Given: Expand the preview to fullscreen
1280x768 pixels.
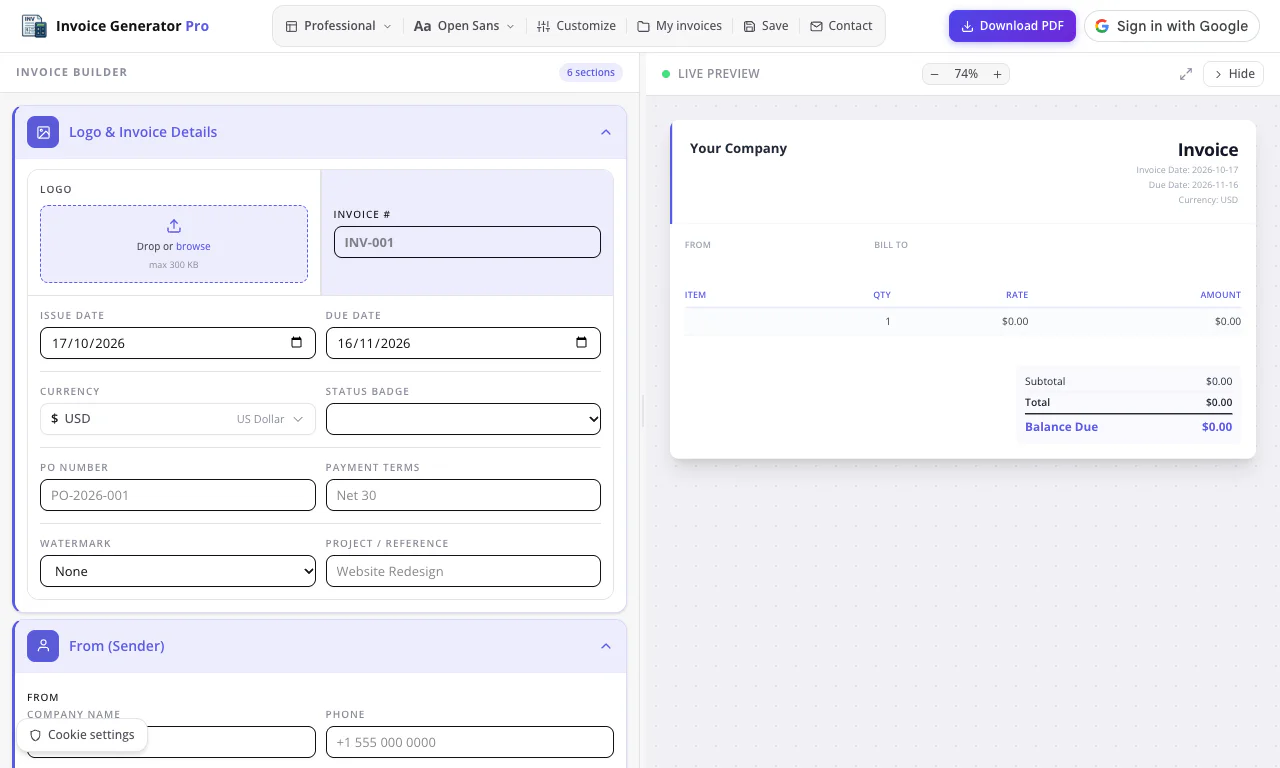Looking at the screenshot, I should (x=1186, y=74).
